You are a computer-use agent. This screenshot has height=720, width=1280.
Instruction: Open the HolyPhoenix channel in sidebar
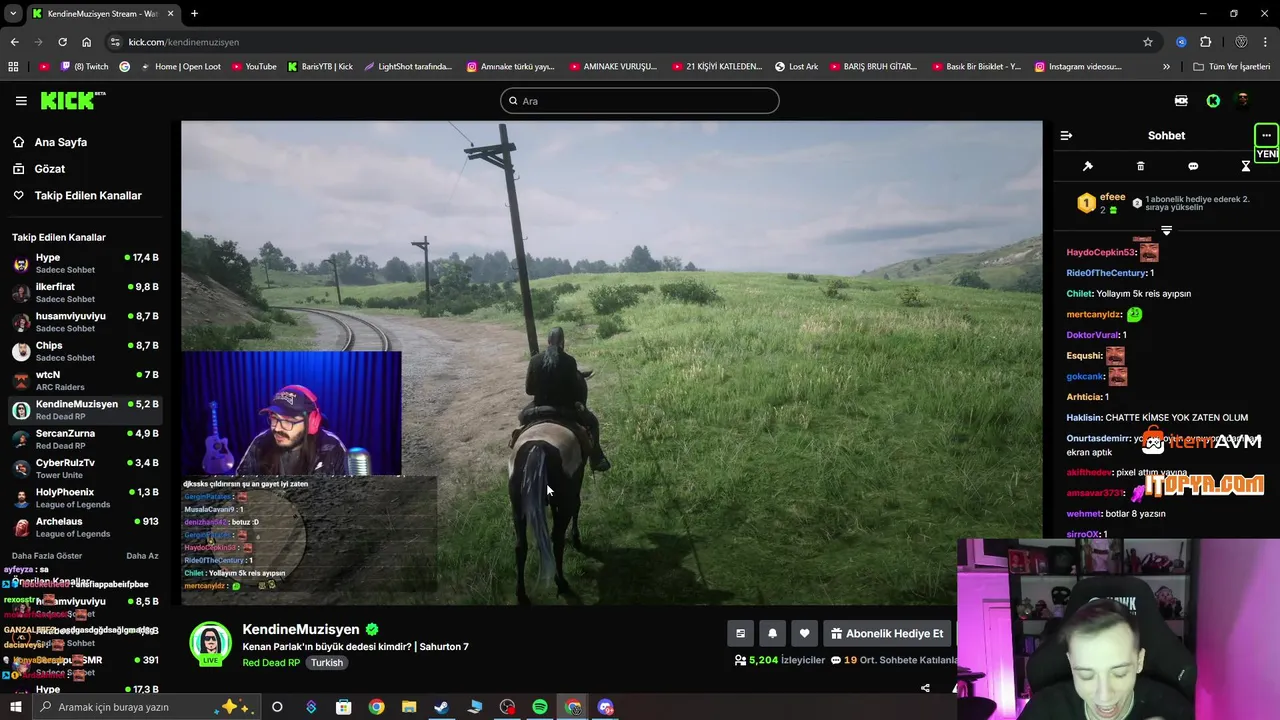coord(85,498)
